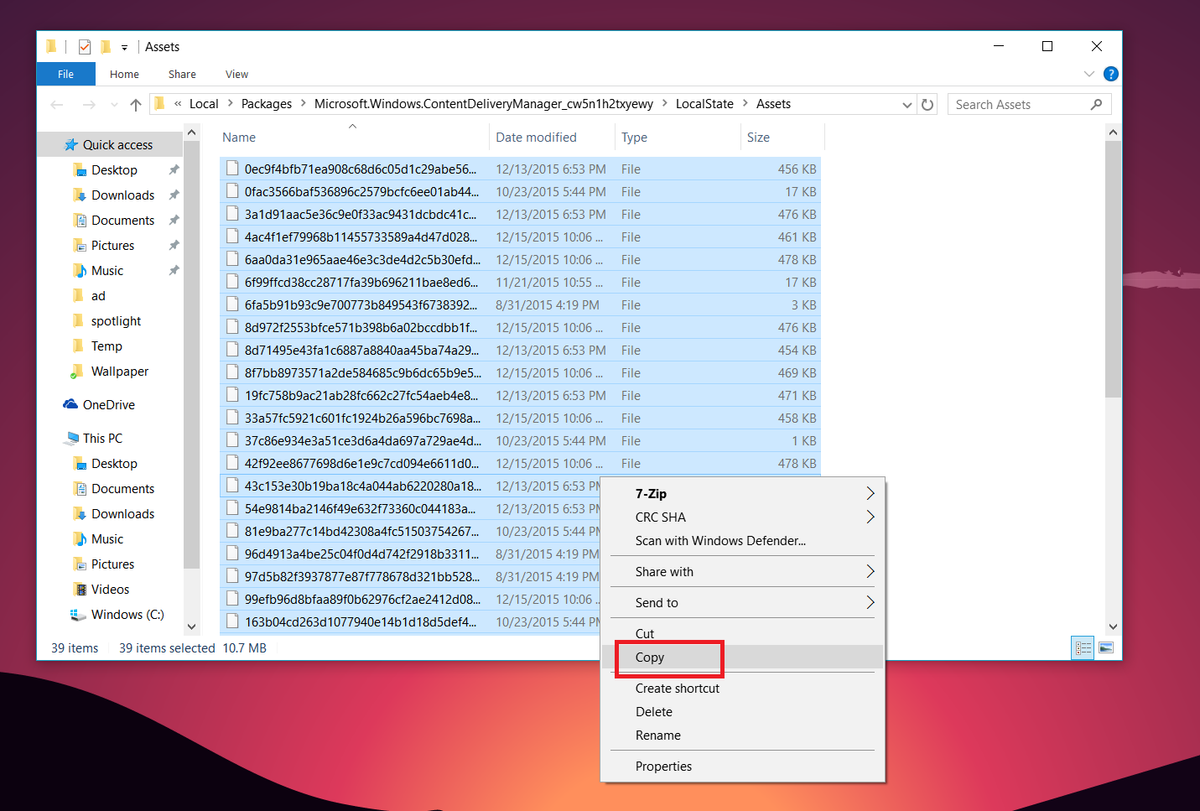Open the Customize Quick Access Toolbar dropdown
The image size is (1200, 811).
click(x=124, y=46)
